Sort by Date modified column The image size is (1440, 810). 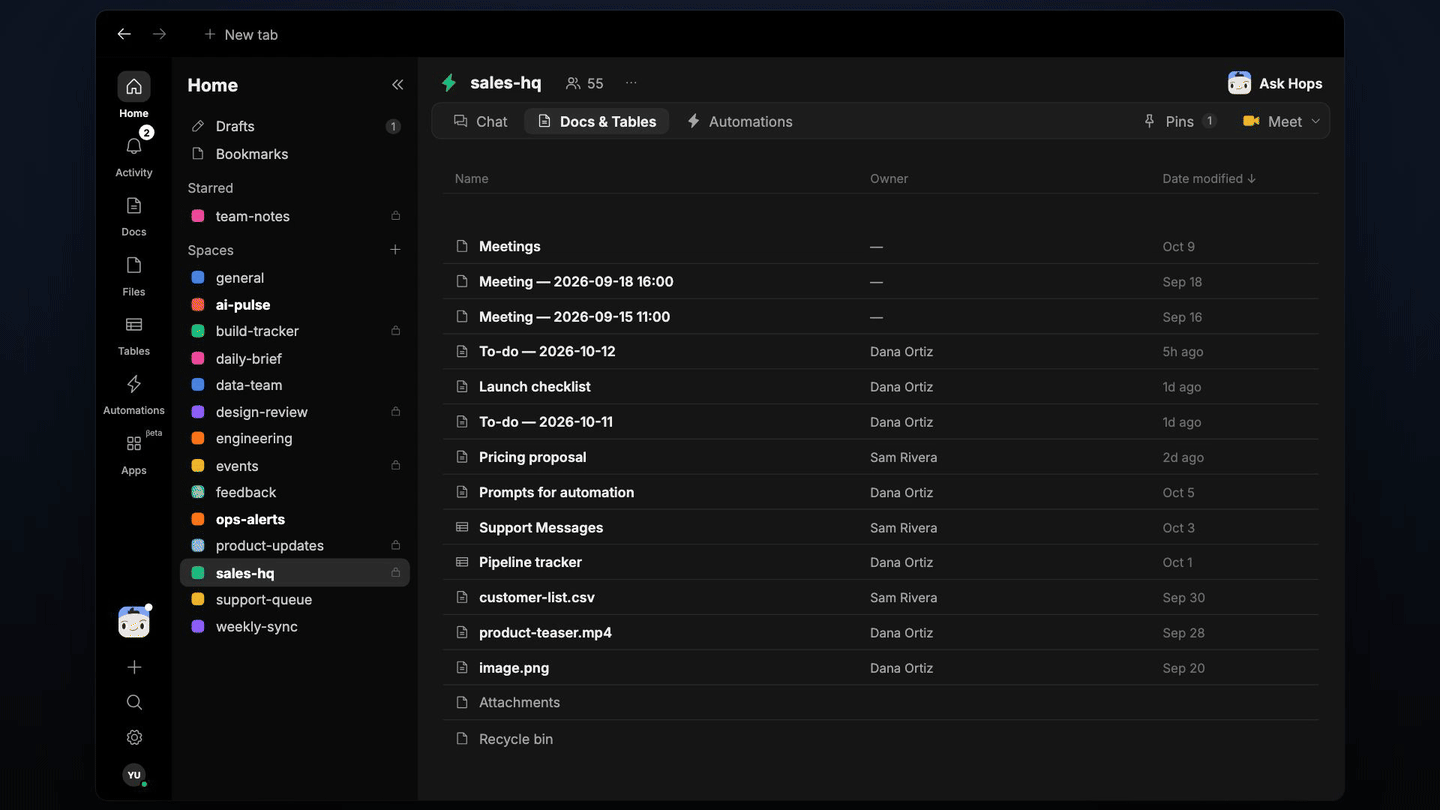point(1209,178)
